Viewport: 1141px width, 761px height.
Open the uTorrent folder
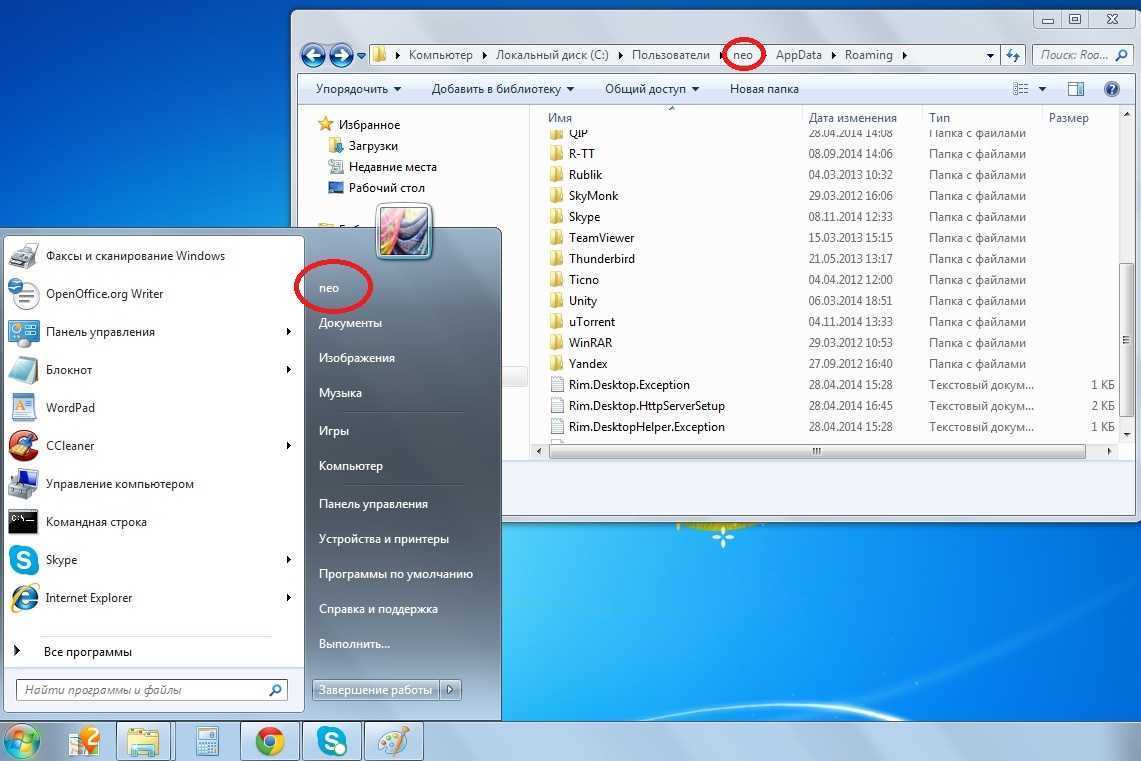pyautogui.click(x=592, y=322)
